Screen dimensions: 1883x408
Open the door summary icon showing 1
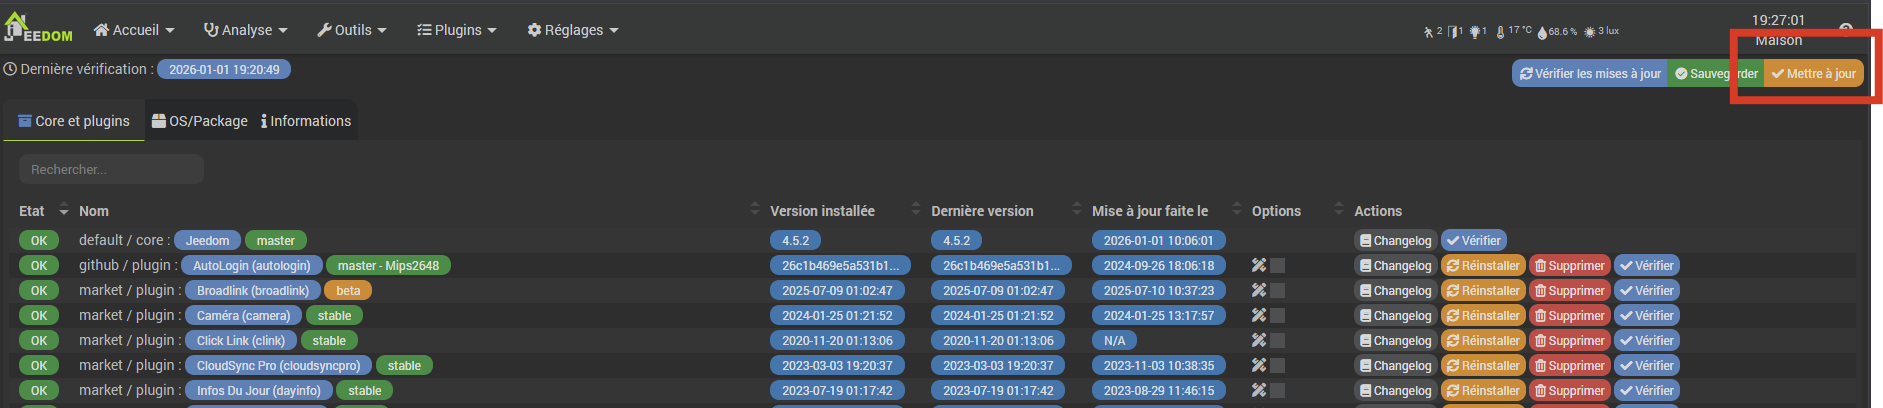click(1455, 32)
